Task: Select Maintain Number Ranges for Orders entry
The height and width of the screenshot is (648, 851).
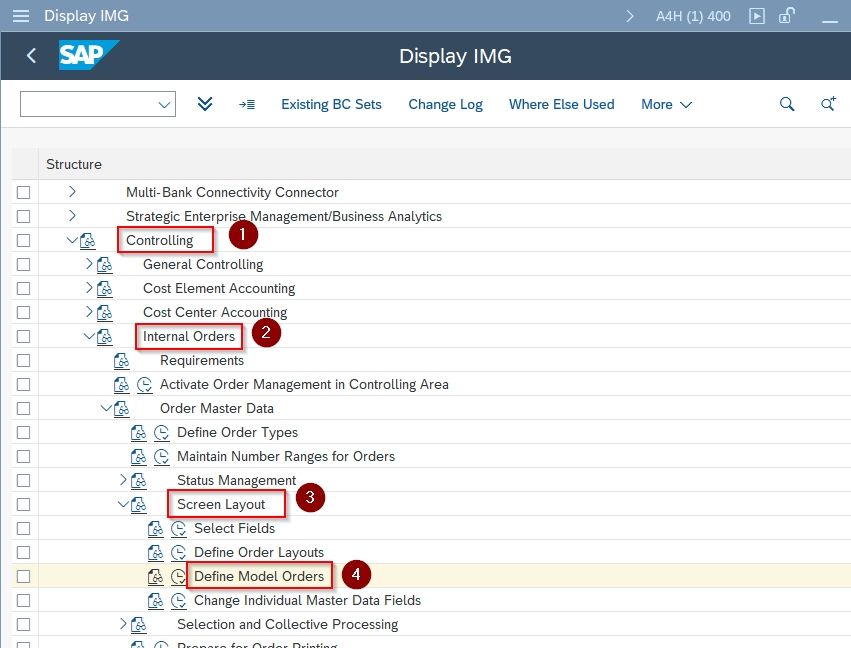Action: (x=285, y=456)
